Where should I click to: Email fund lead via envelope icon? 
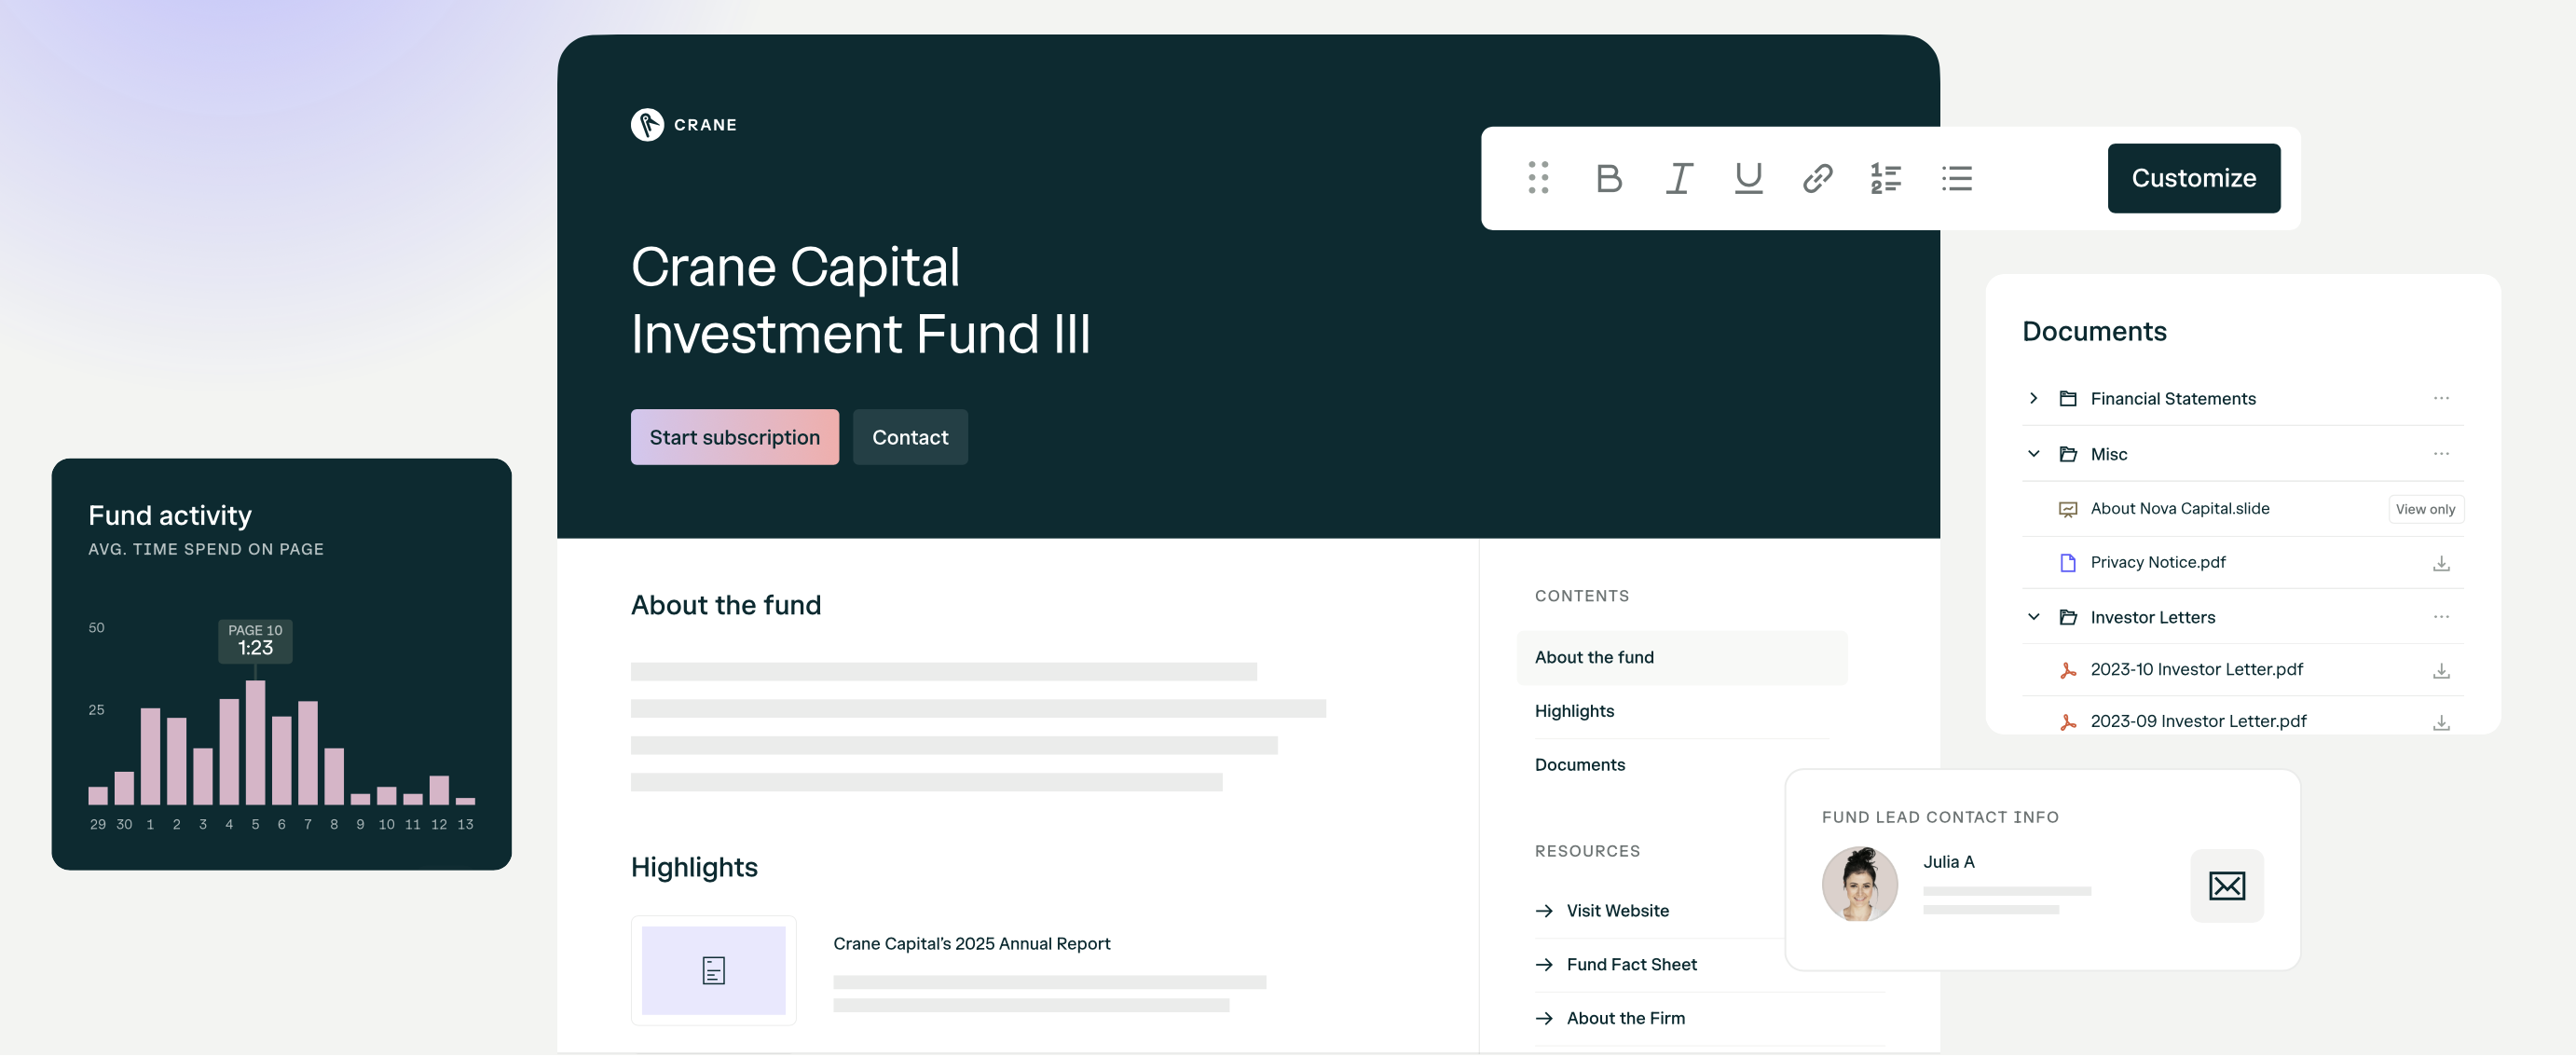coord(2226,886)
